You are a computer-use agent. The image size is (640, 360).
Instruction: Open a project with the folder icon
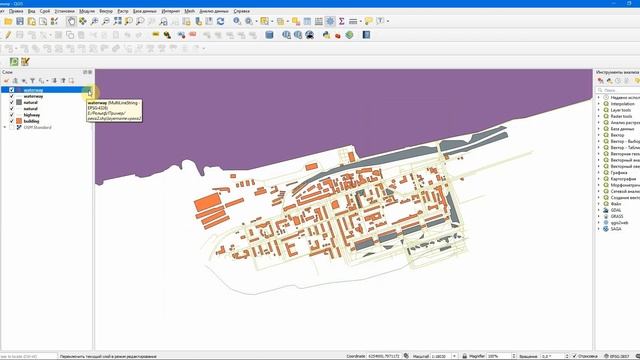click(8, 21)
